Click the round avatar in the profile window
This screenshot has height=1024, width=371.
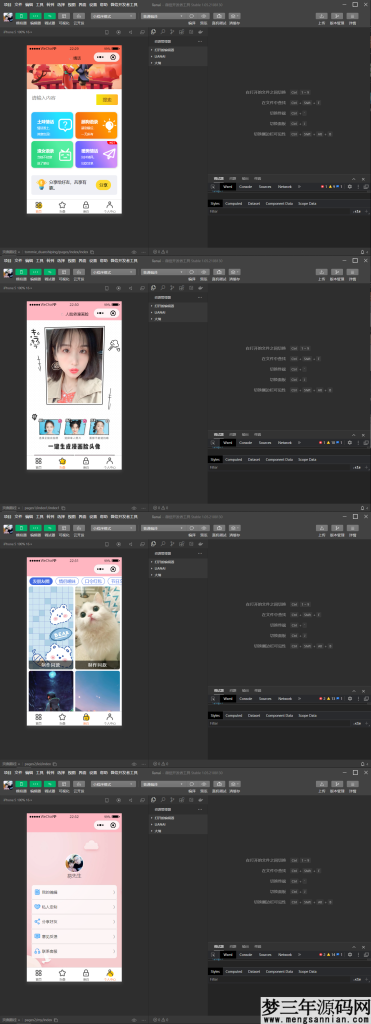coord(74,862)
